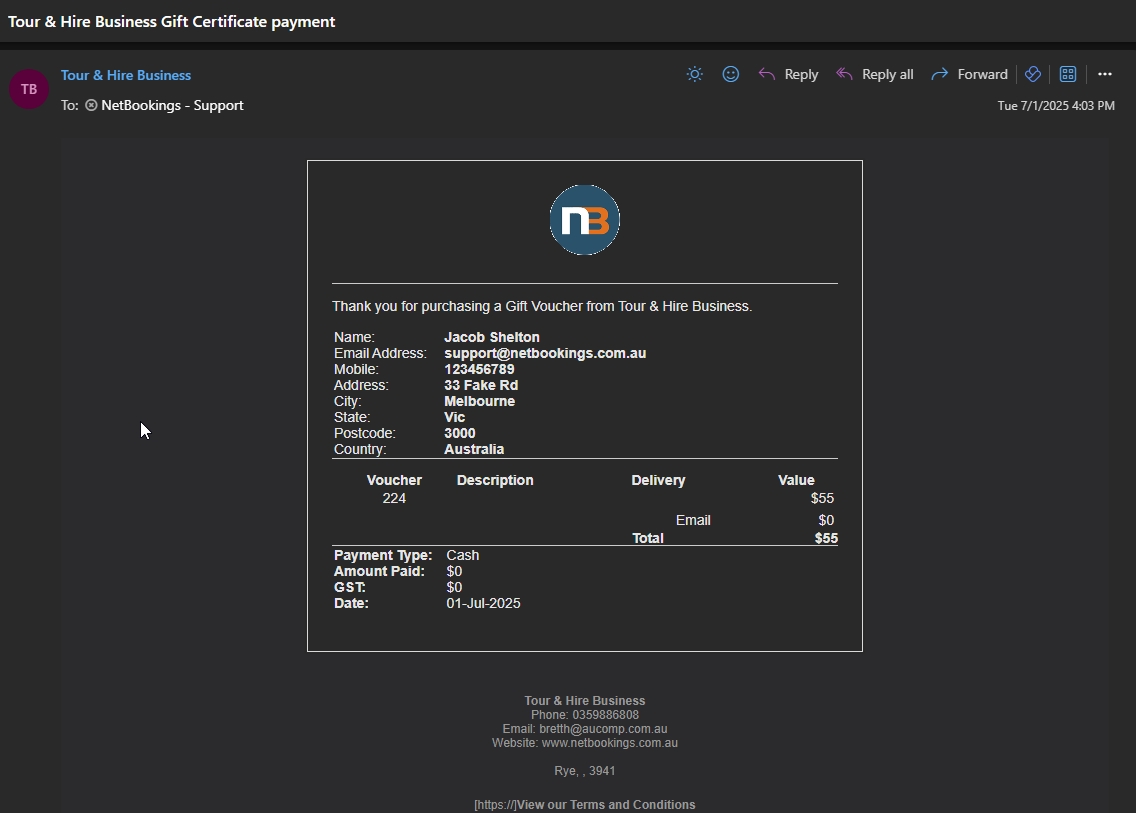Click the Voucher column header
The height and width of the screenshot is (813, 1136).
tap(394, 480)
